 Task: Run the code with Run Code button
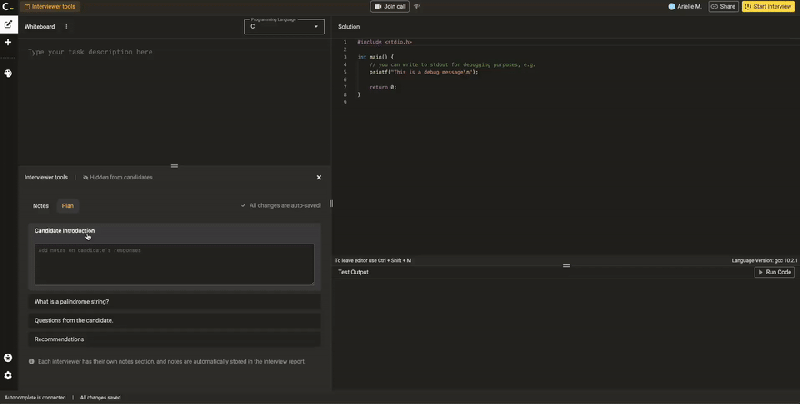(x=774, y=272)
